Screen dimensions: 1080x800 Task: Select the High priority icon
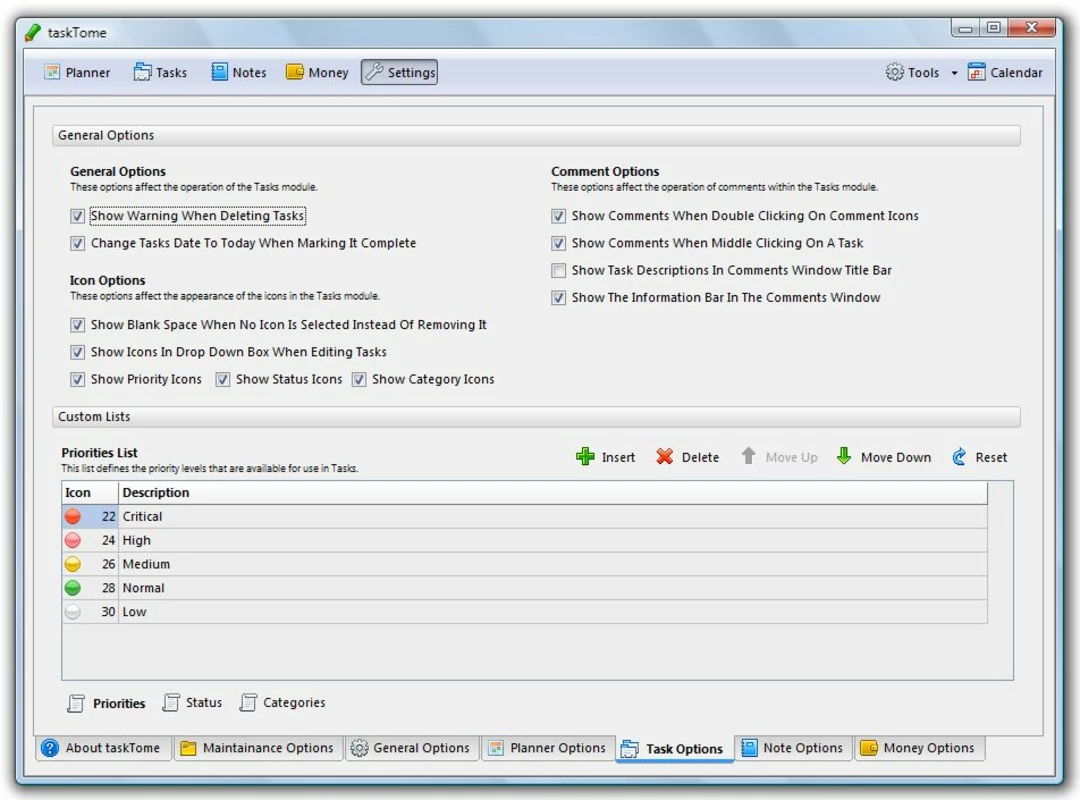(72, 540)
